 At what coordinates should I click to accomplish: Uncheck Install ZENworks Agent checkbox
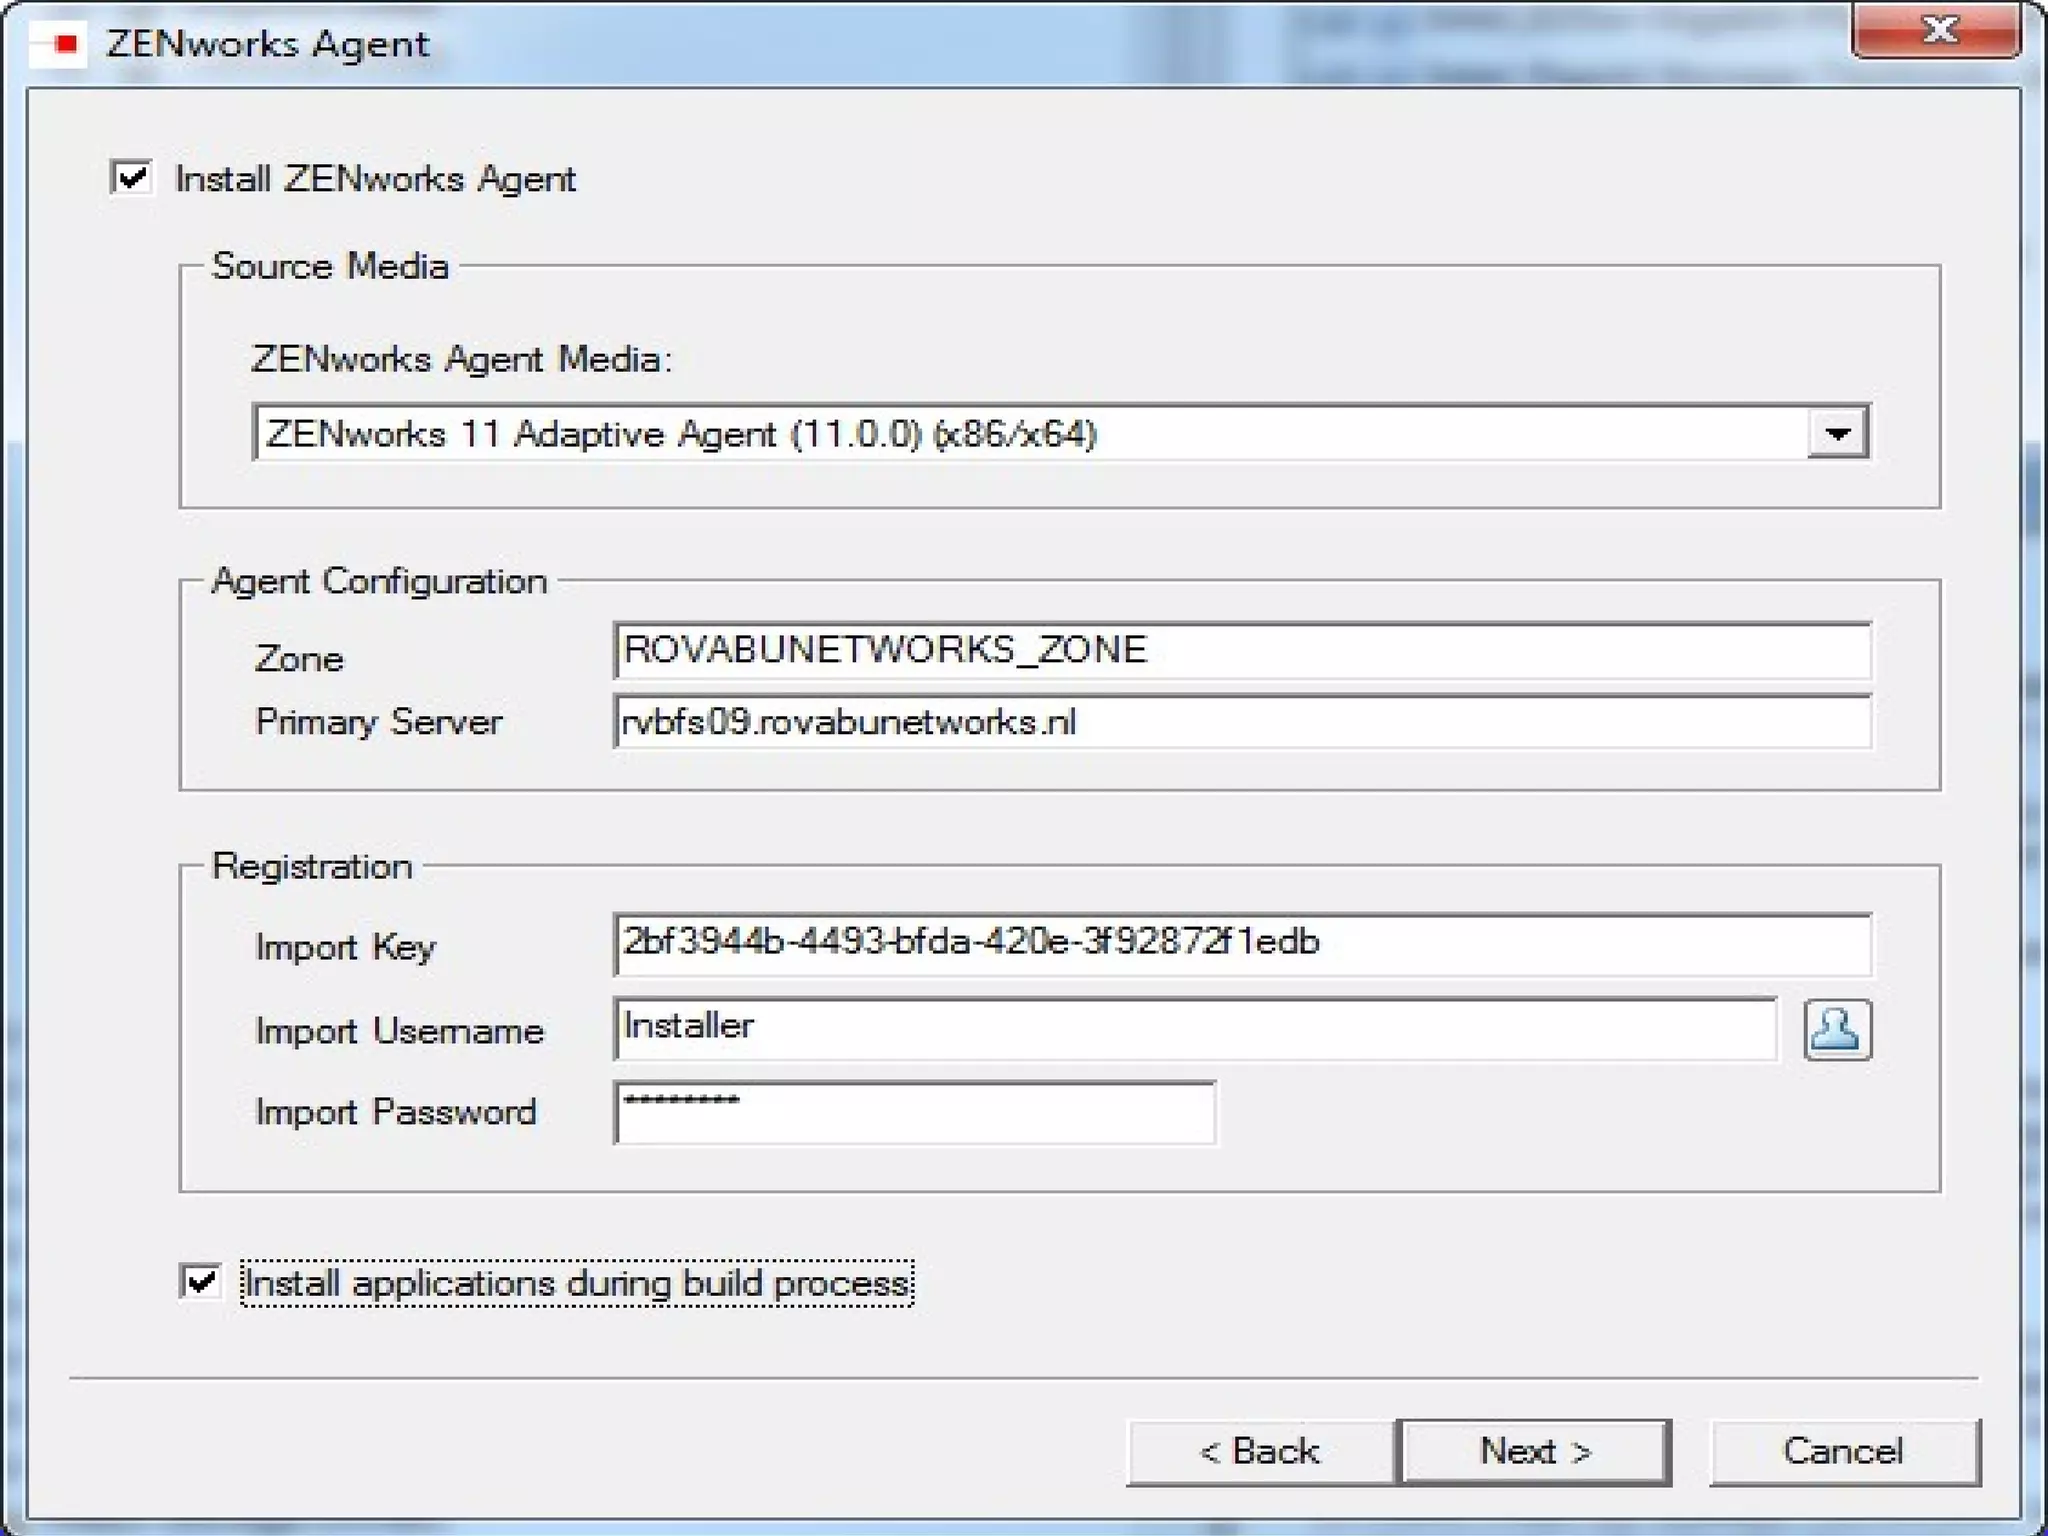(132, 178)
